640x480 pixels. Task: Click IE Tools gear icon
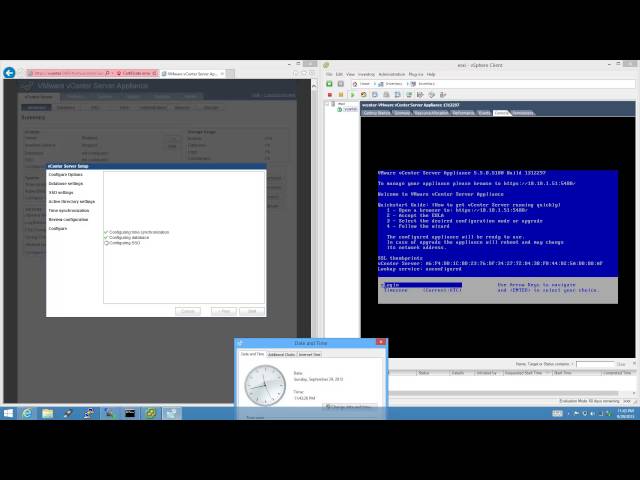[312, 73]
